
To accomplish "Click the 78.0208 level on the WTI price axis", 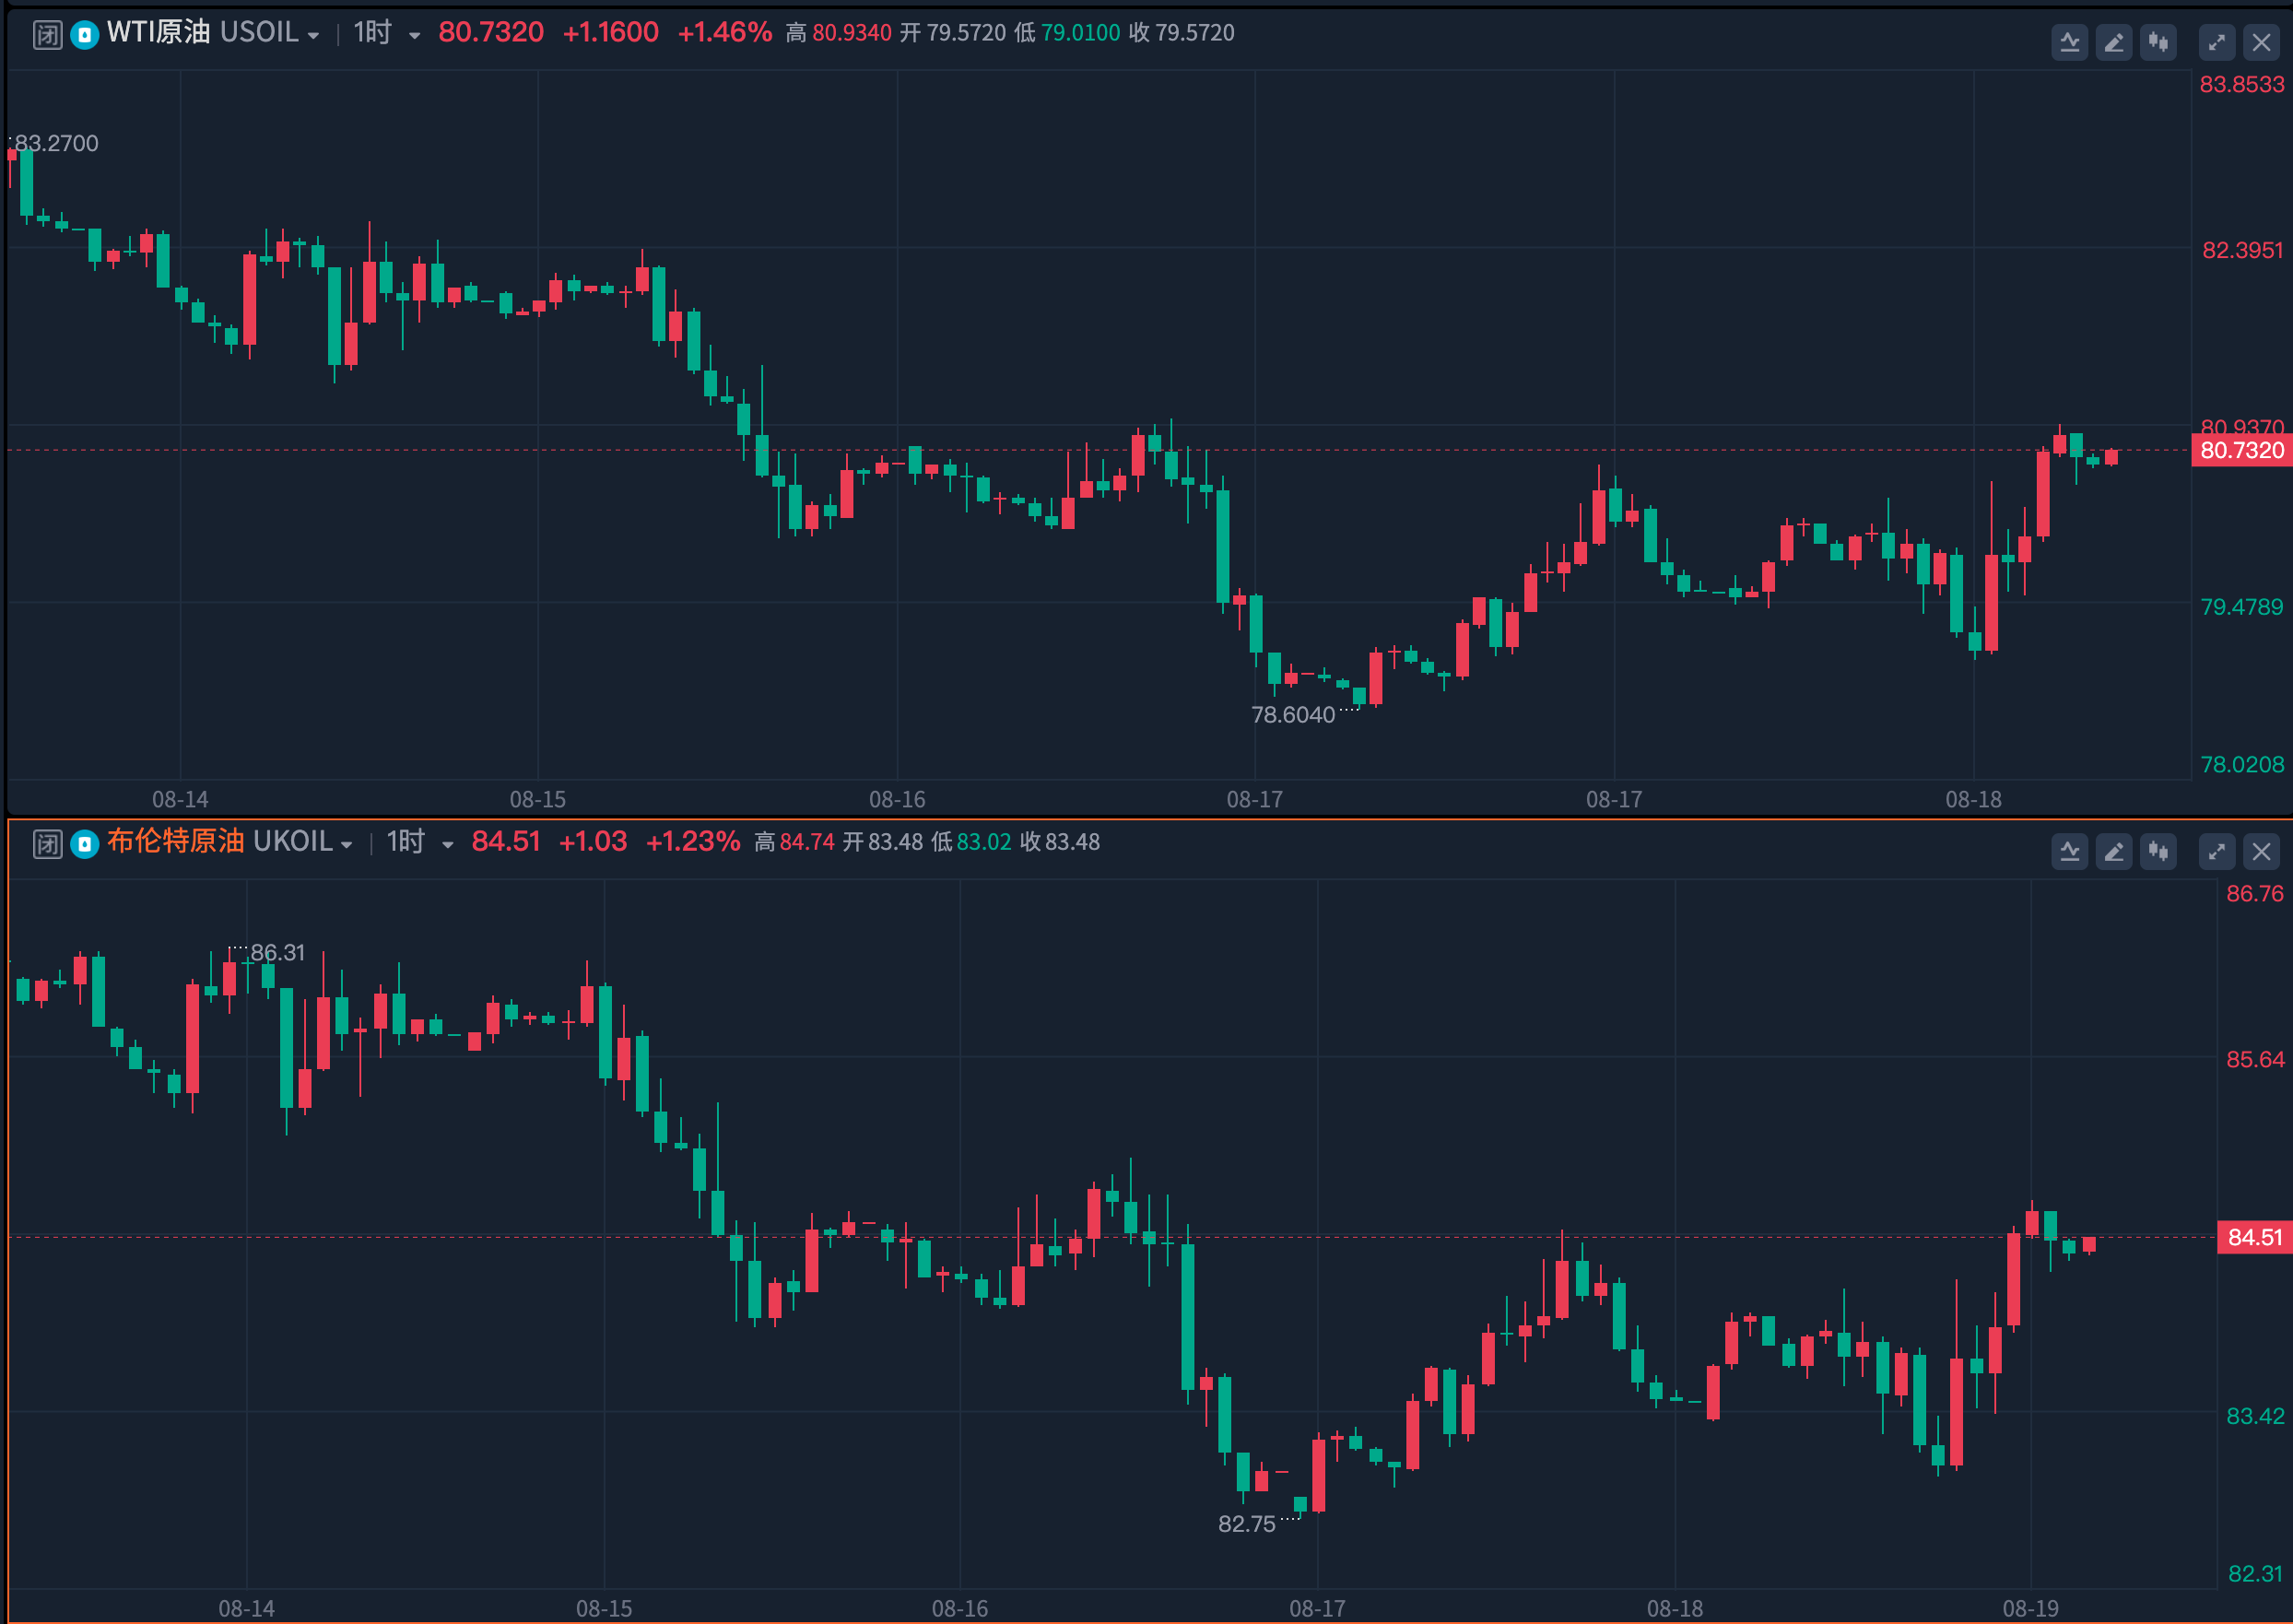I will 2241,765.
